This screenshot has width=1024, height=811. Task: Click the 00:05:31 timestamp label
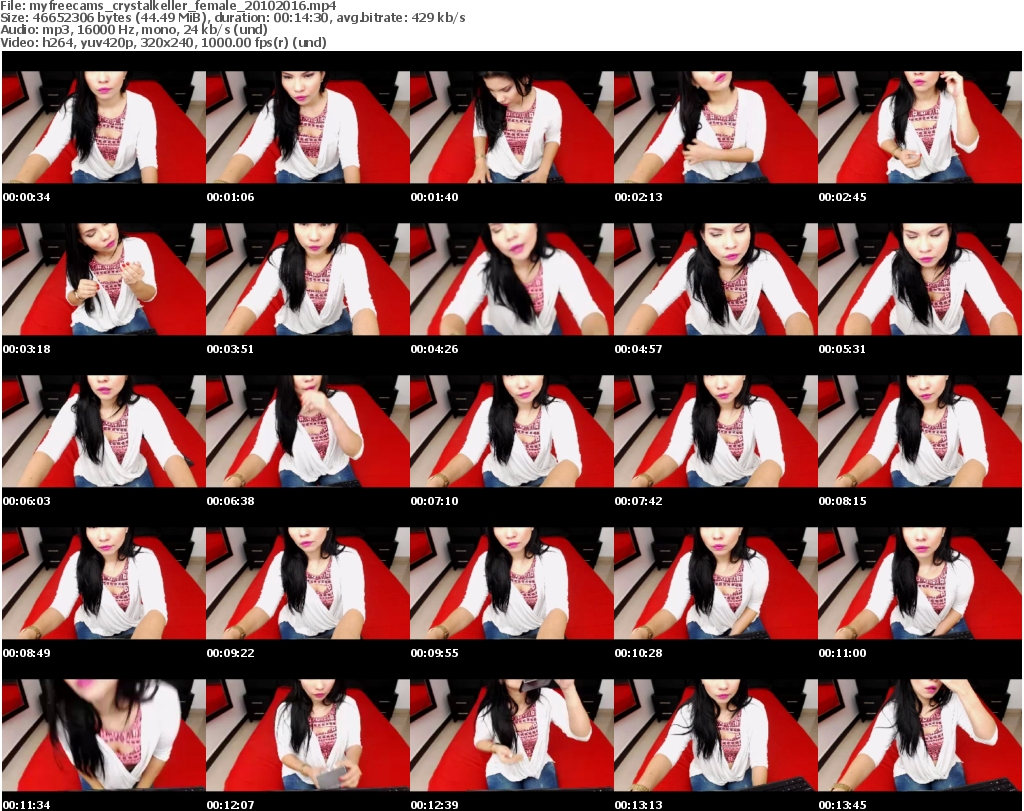coord(842,349)
